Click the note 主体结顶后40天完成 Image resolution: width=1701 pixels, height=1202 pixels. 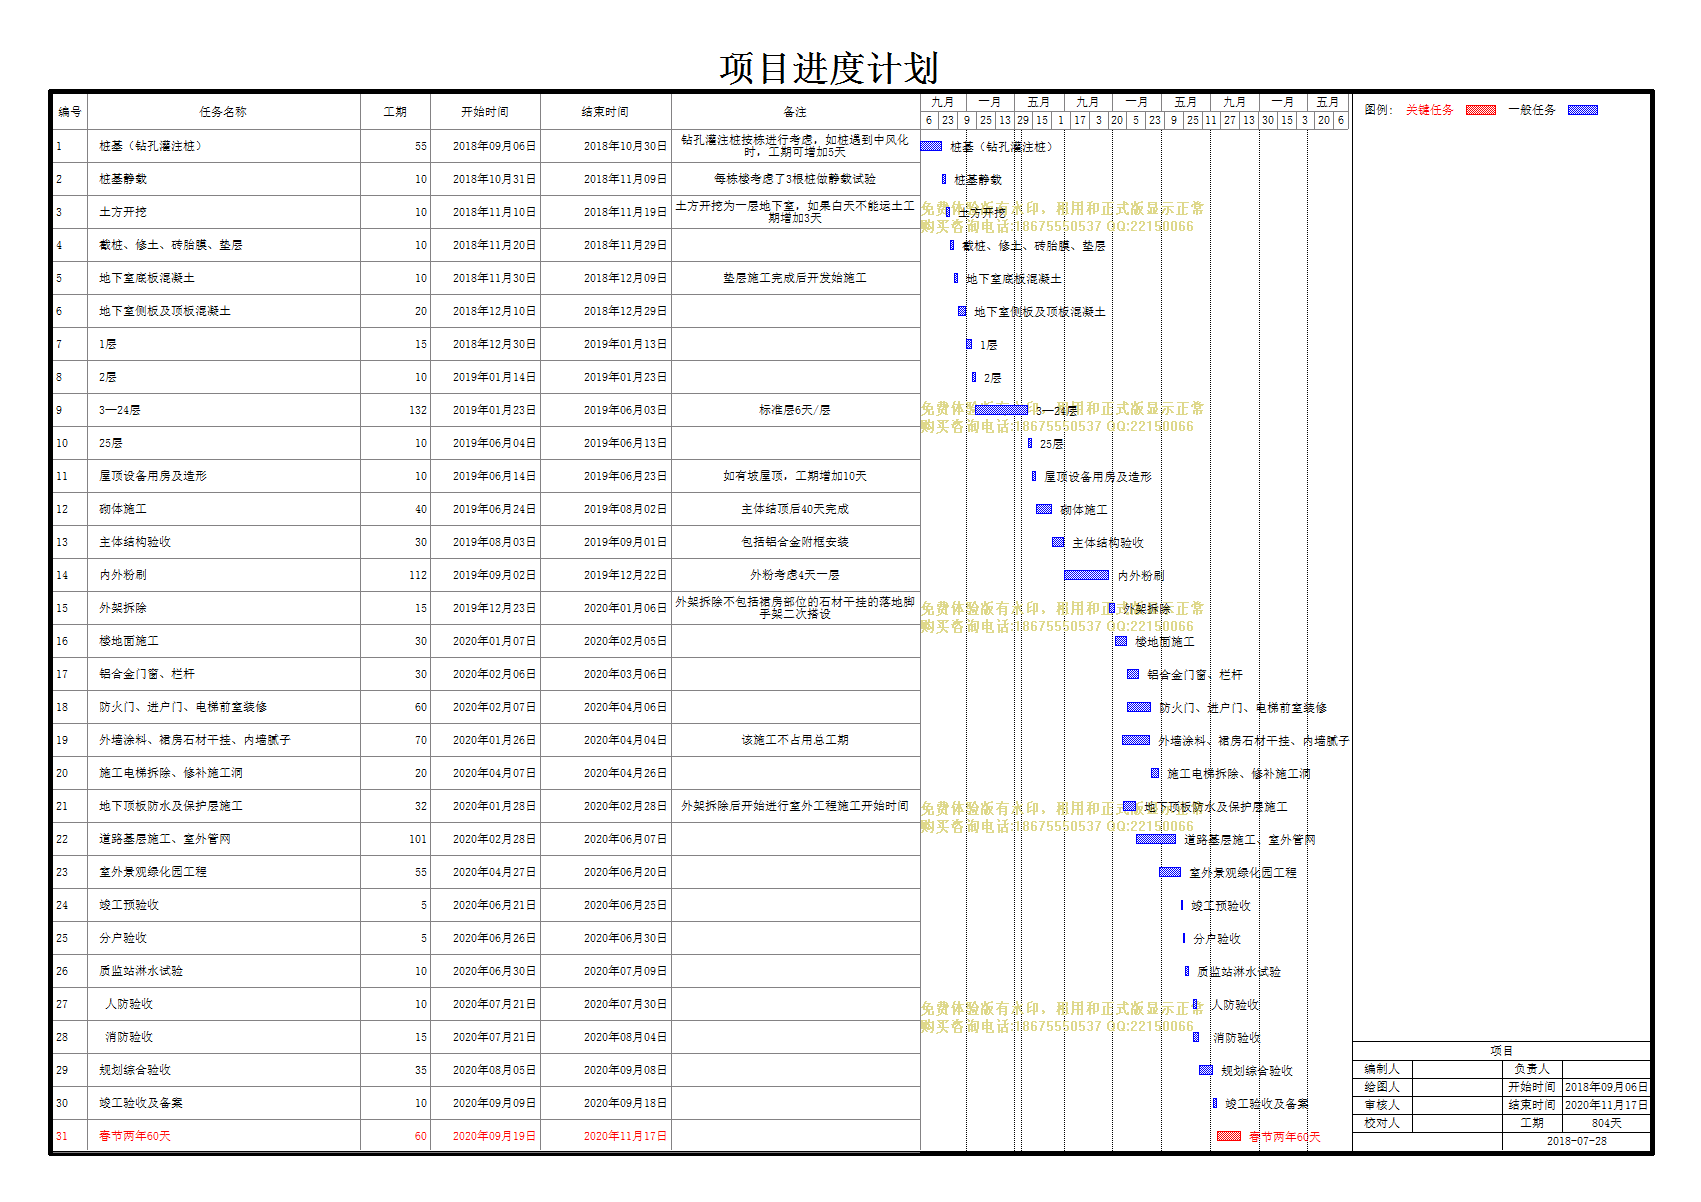click(x=795, y=509)
